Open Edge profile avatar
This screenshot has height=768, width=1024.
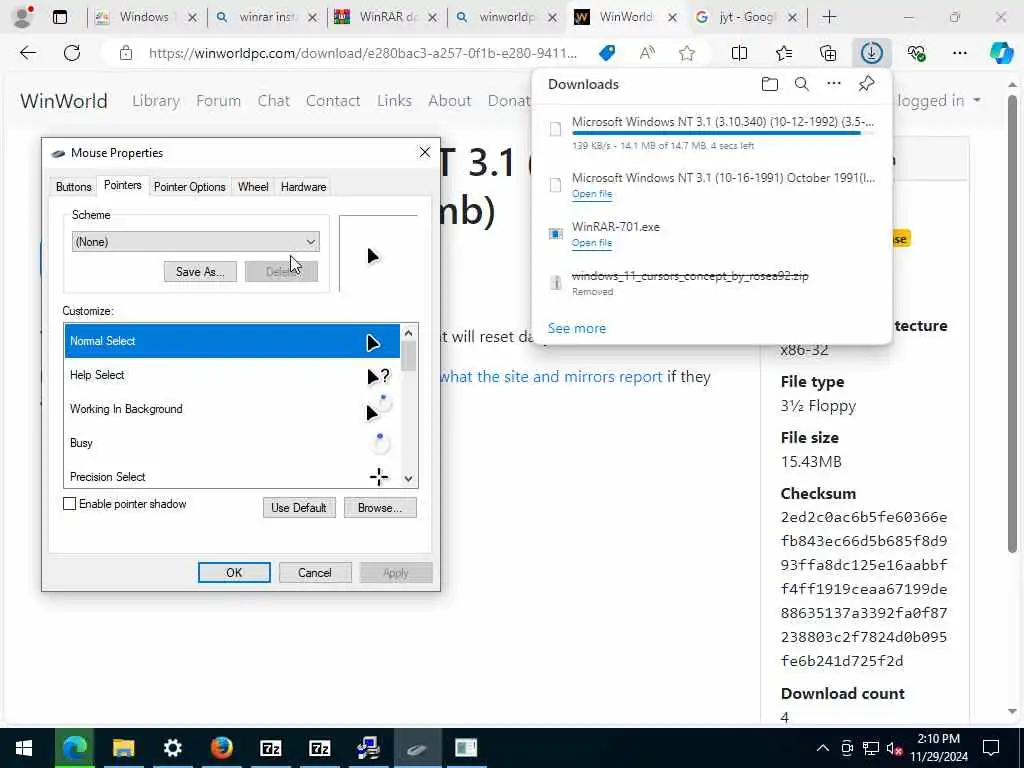[x=23, y=17]
